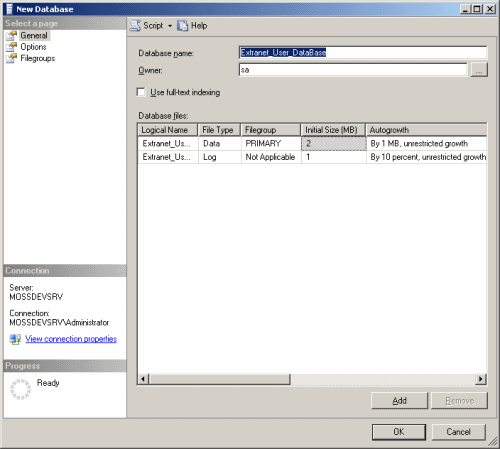Open the Options page icon

click(x=11, y=47)
